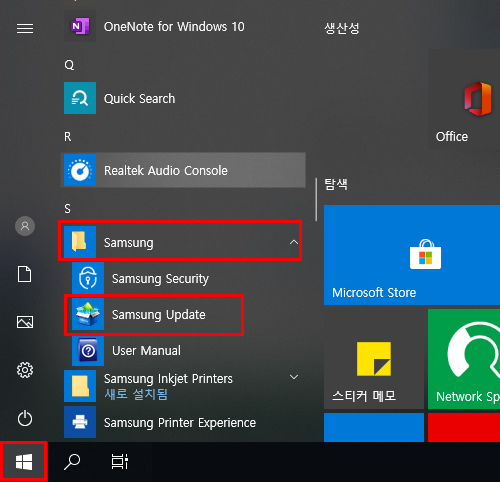Click the Realtek Audio Console text label

pyautogui.click(x=166, y=171)
